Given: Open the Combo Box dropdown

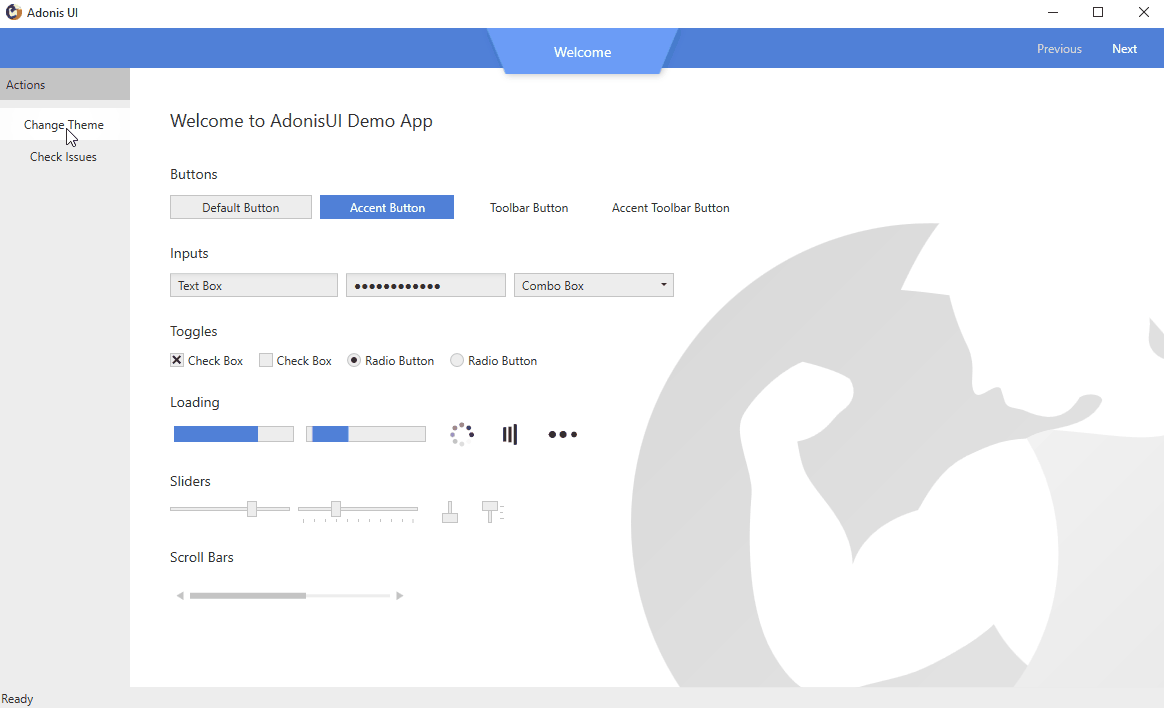Looking at the screenshot, I should [594, 285].
